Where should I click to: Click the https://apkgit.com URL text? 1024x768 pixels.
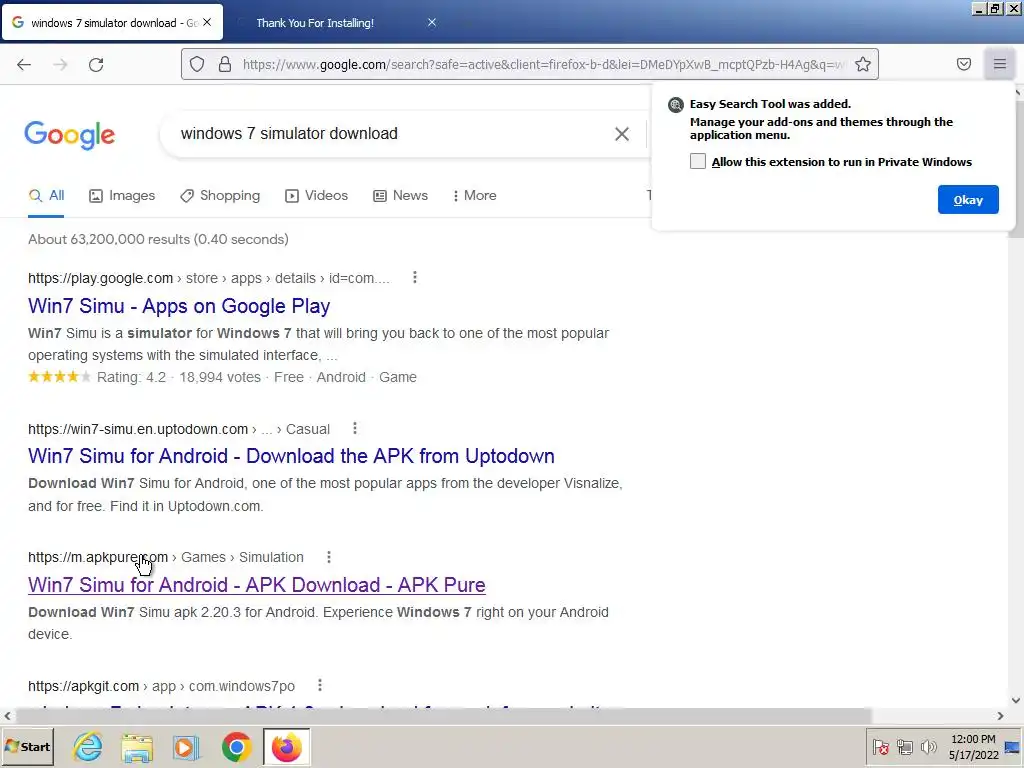click(x=84, y=686)
